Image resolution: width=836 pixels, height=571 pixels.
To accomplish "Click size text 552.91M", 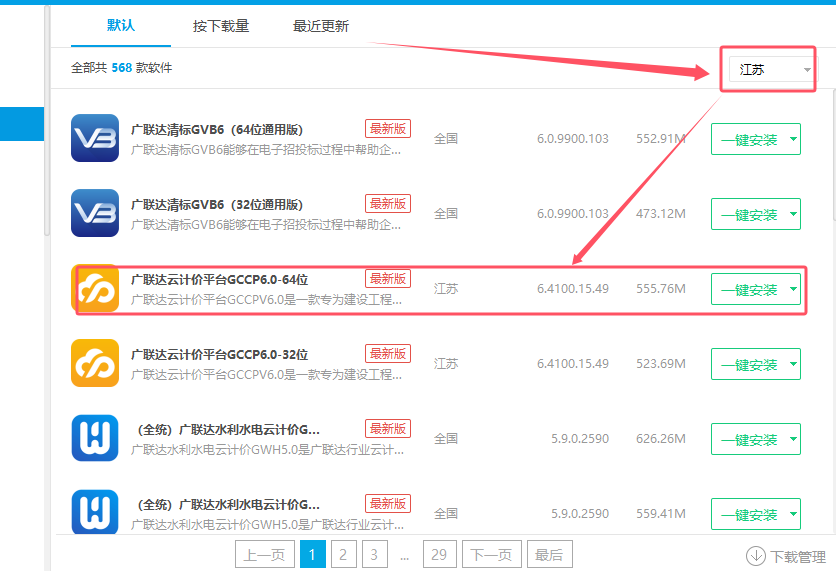I will tap(661, 139).
